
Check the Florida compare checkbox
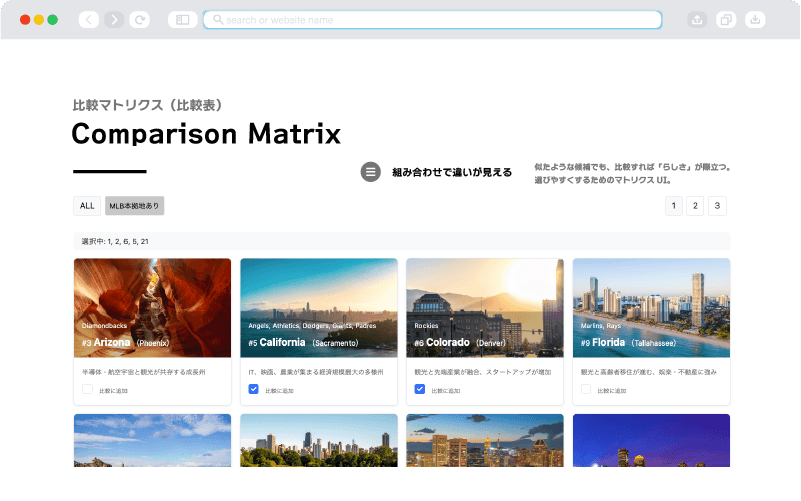pos(586,389)
